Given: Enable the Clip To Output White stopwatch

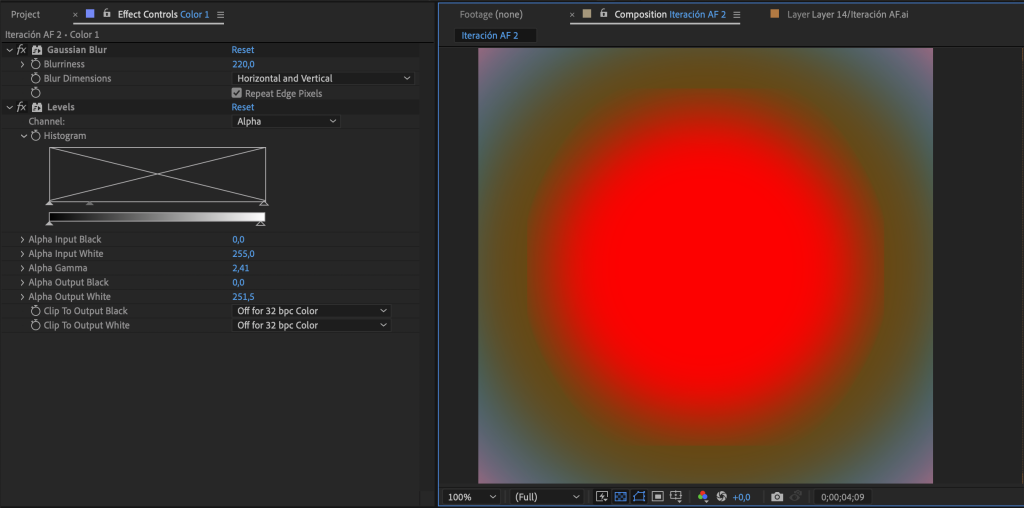Looking at the screenshot, I should coord(36,325).
